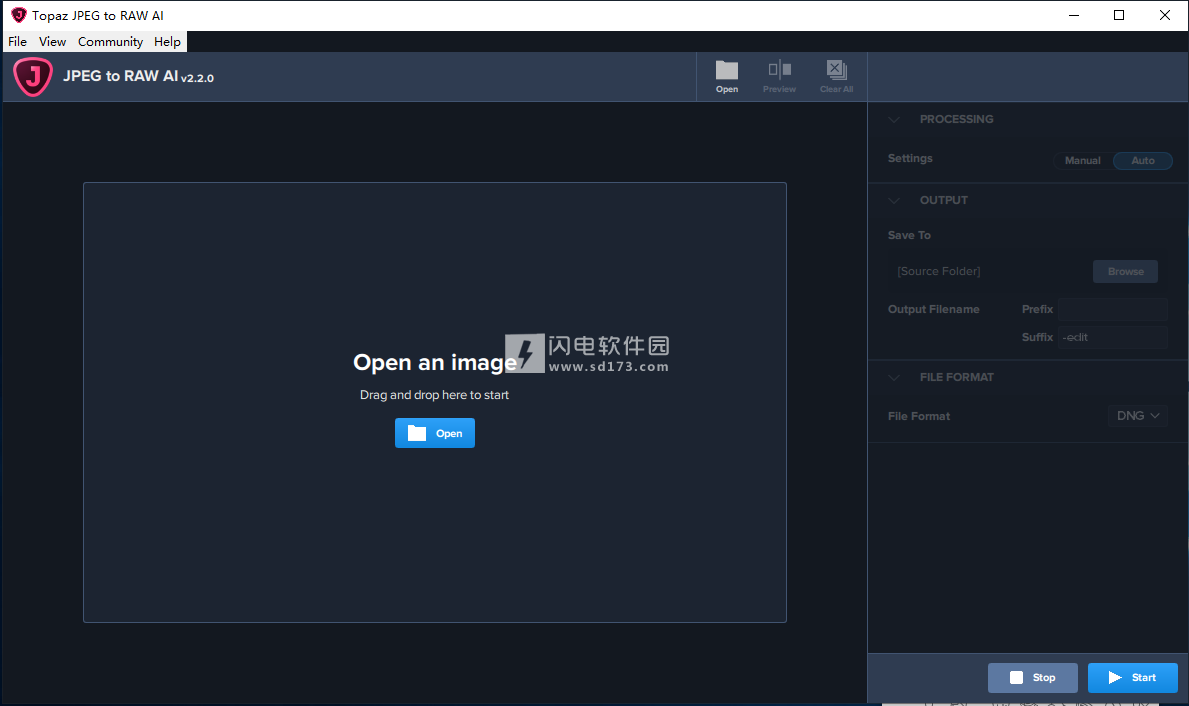This screenshot has height=706, width=1189.
Task: Click the Topaz icon in the title bar
Action: pyautogui.click(x=19, y=15)
